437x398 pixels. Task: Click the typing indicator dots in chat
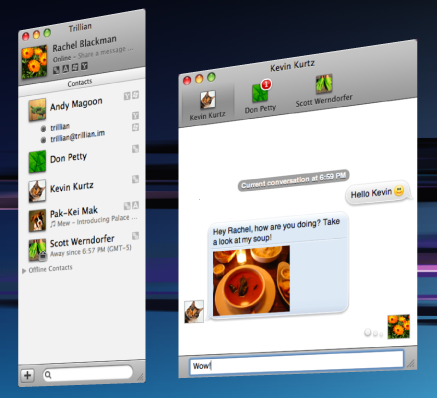coord(373,333)
